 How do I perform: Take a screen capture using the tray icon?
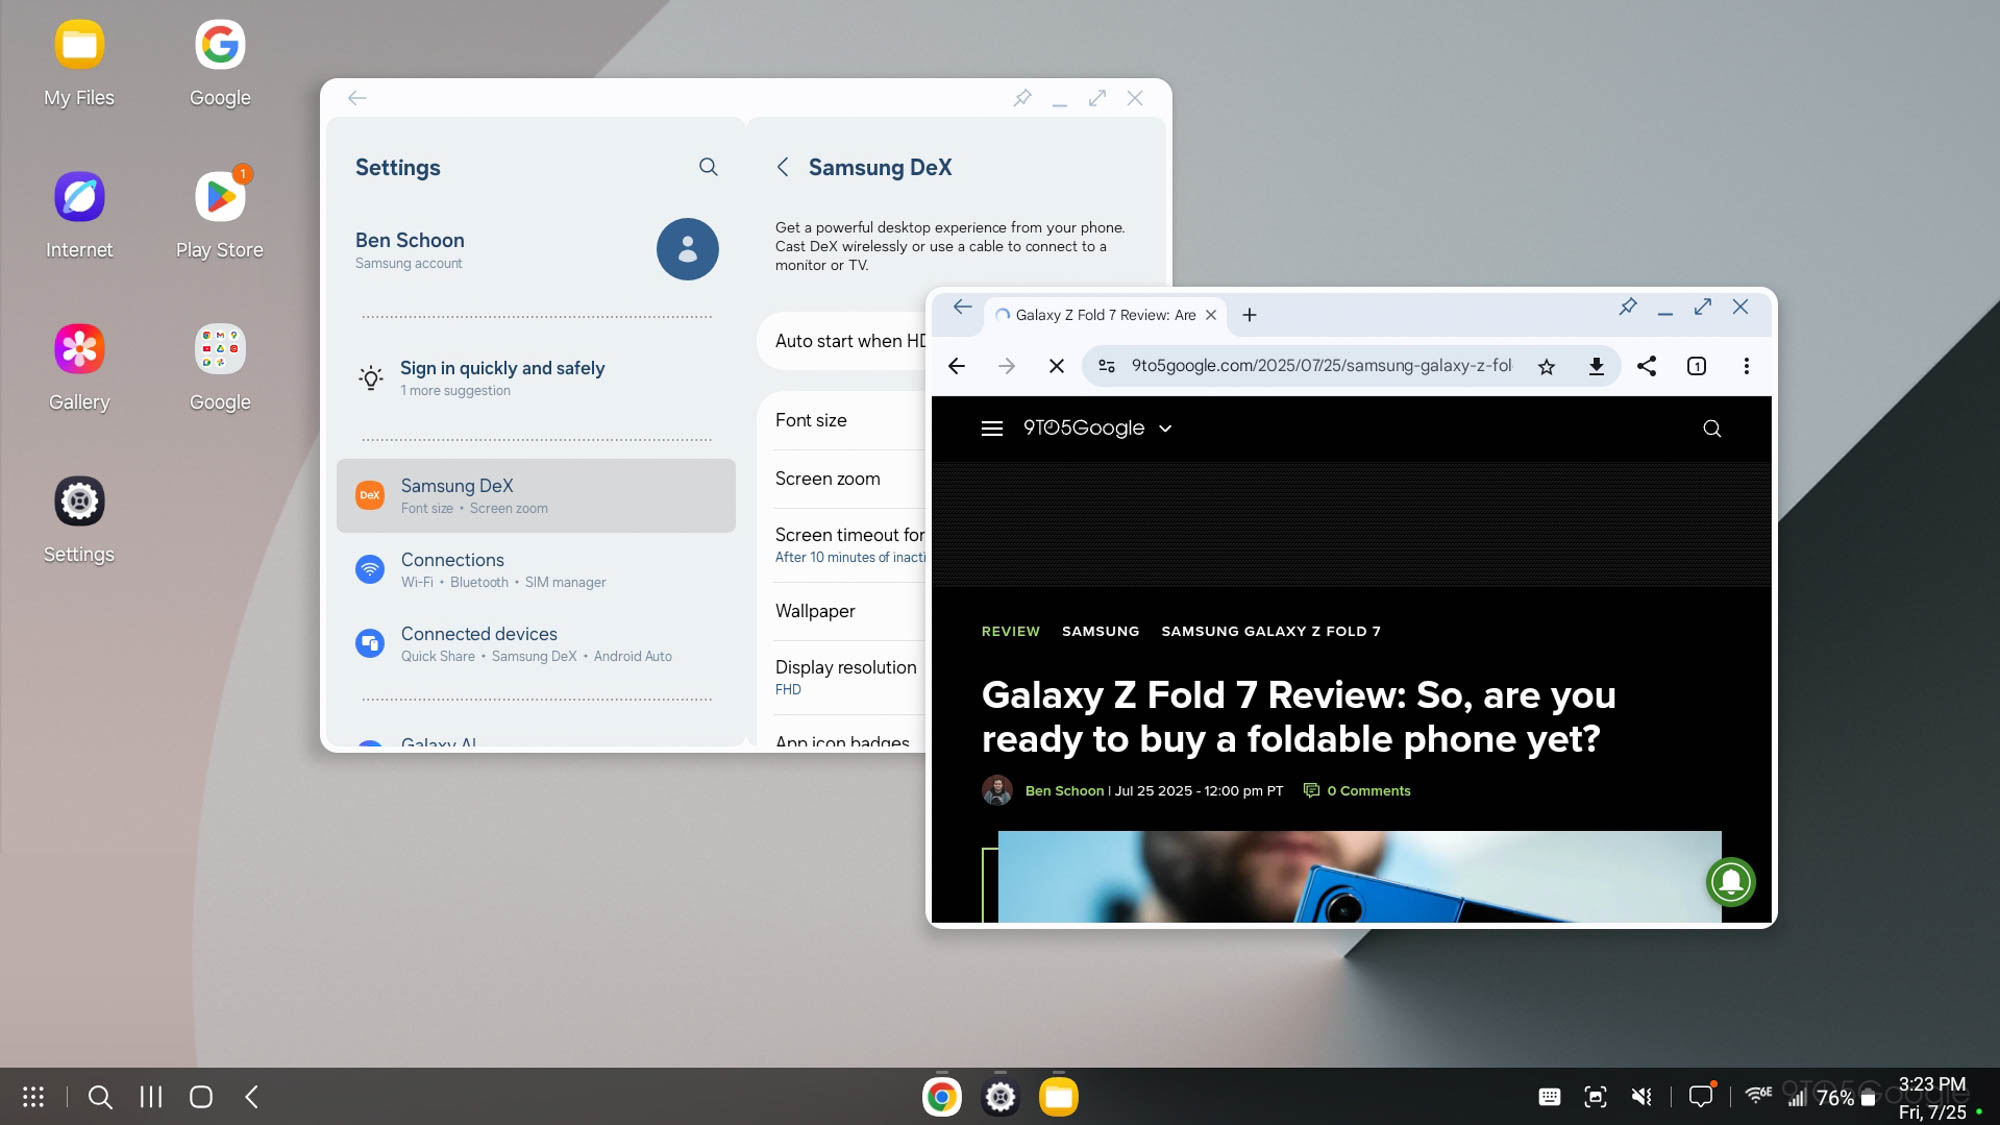pyautogui.click(x=1594, y=1096)
